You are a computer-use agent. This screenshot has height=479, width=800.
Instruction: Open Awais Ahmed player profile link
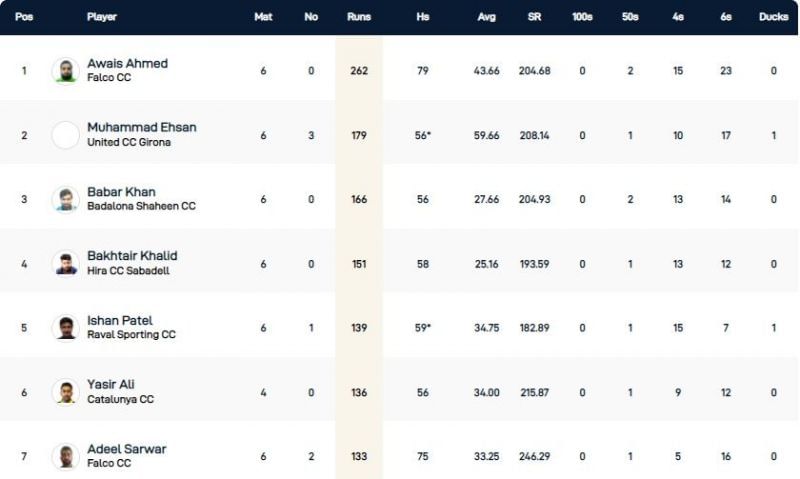(127, 63)
